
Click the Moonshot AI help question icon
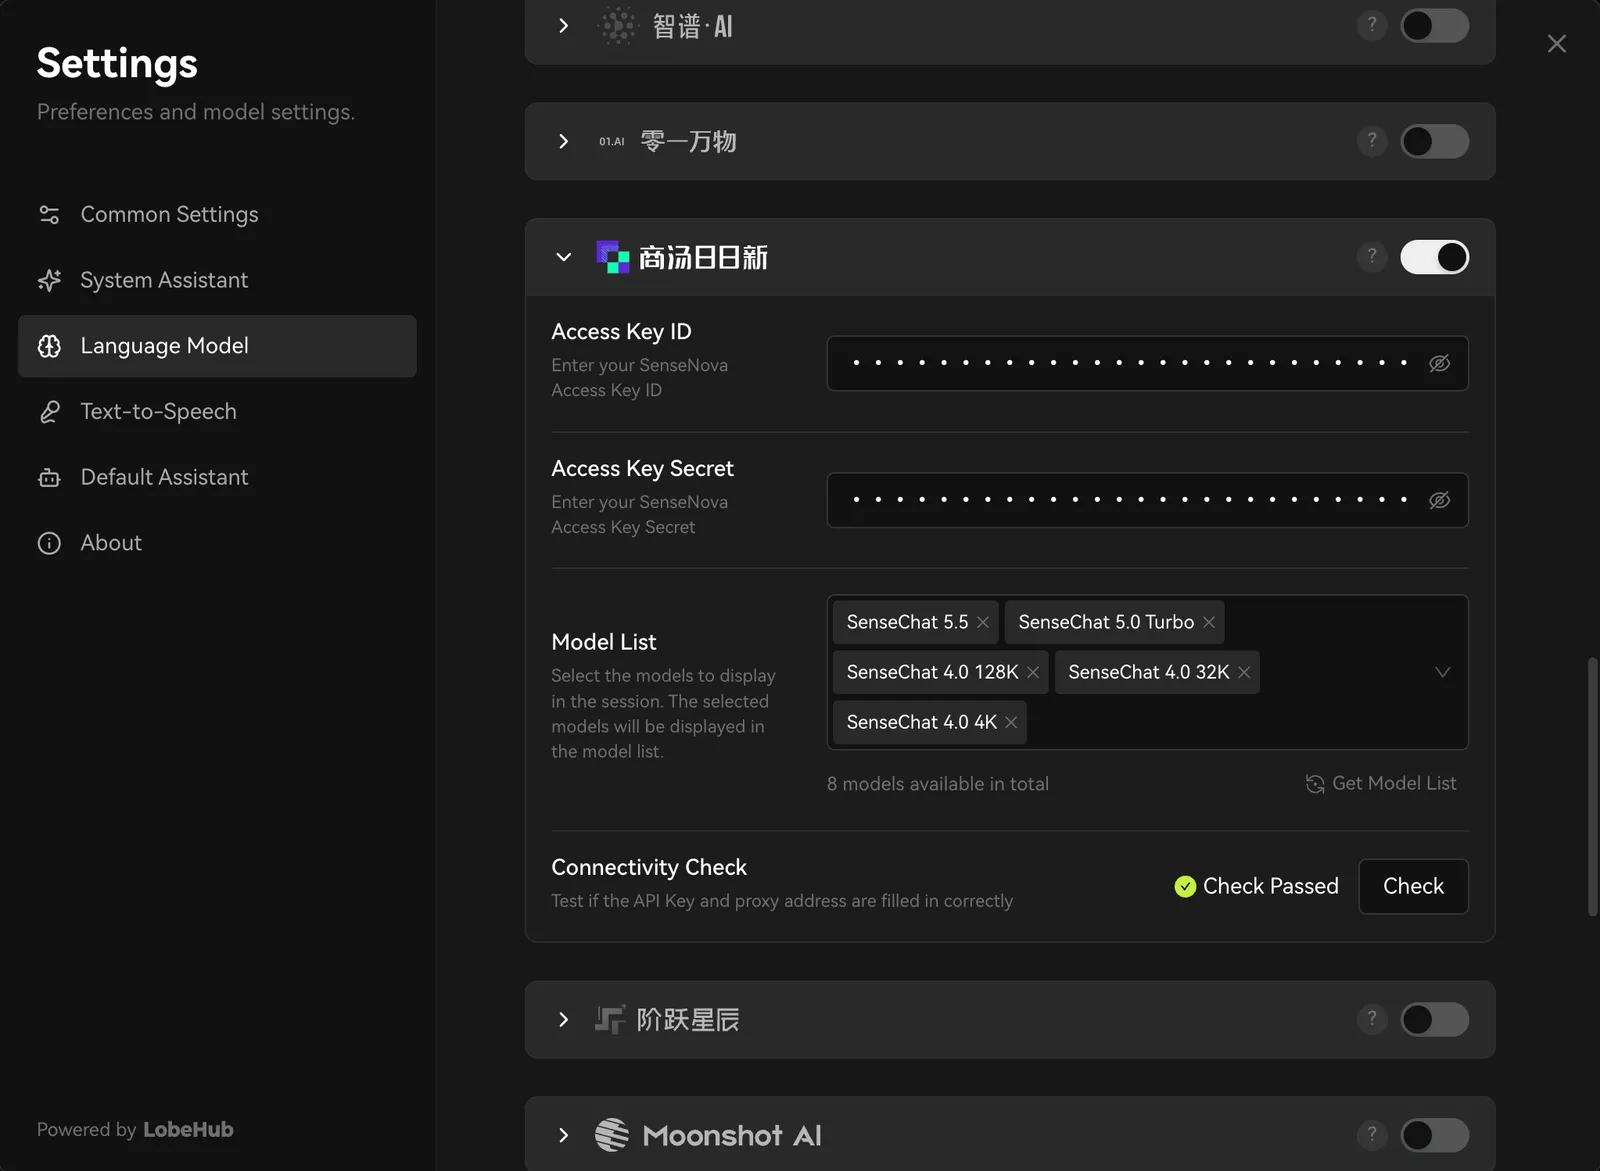[1371, 1134]
